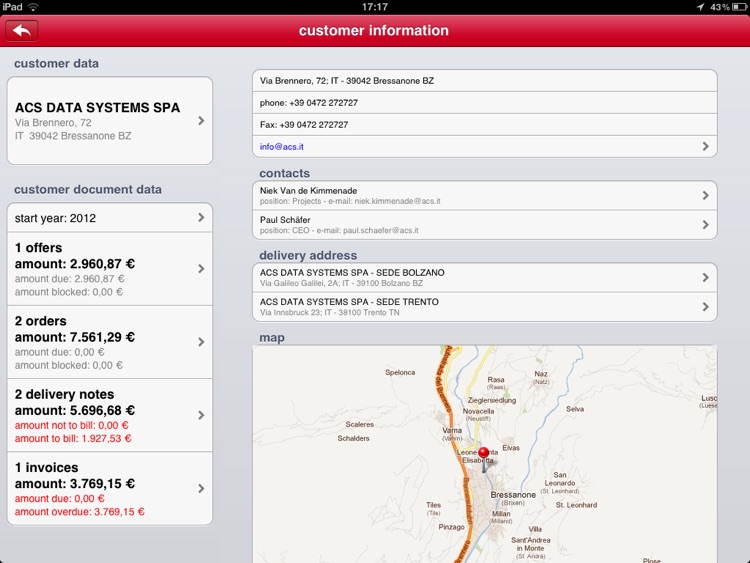
Task: Open contact Niek Van de Kimmenade
Action: [485, 196]
